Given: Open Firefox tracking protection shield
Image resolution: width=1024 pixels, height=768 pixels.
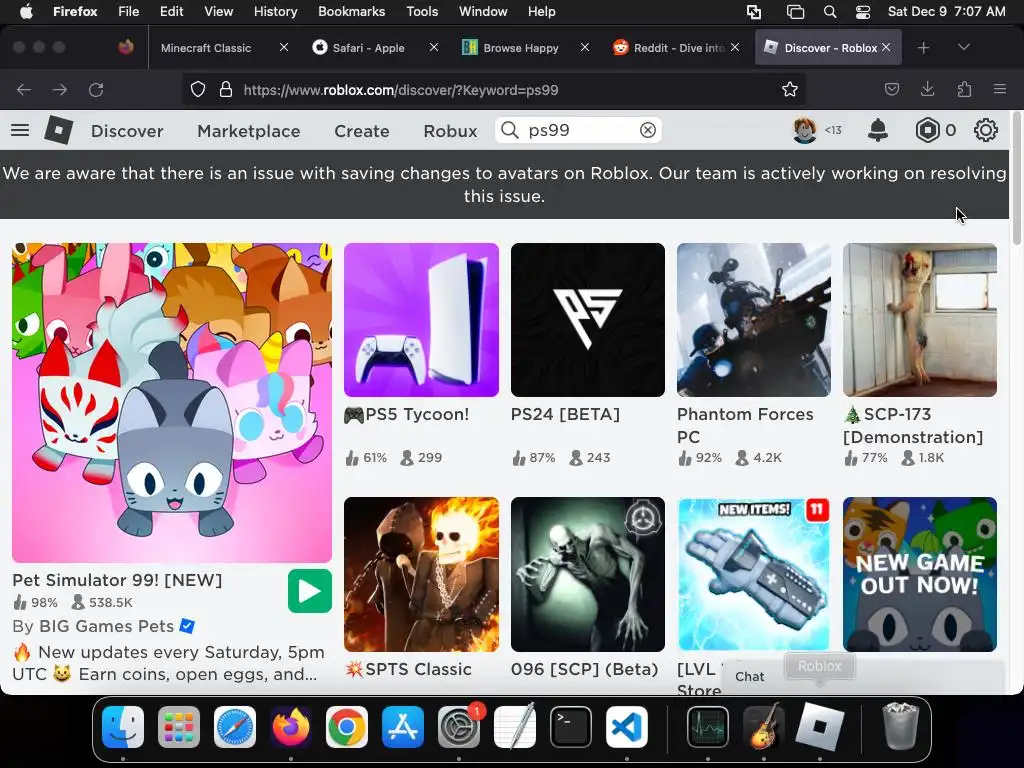Looking at the screenshot, I should (198, 89).
